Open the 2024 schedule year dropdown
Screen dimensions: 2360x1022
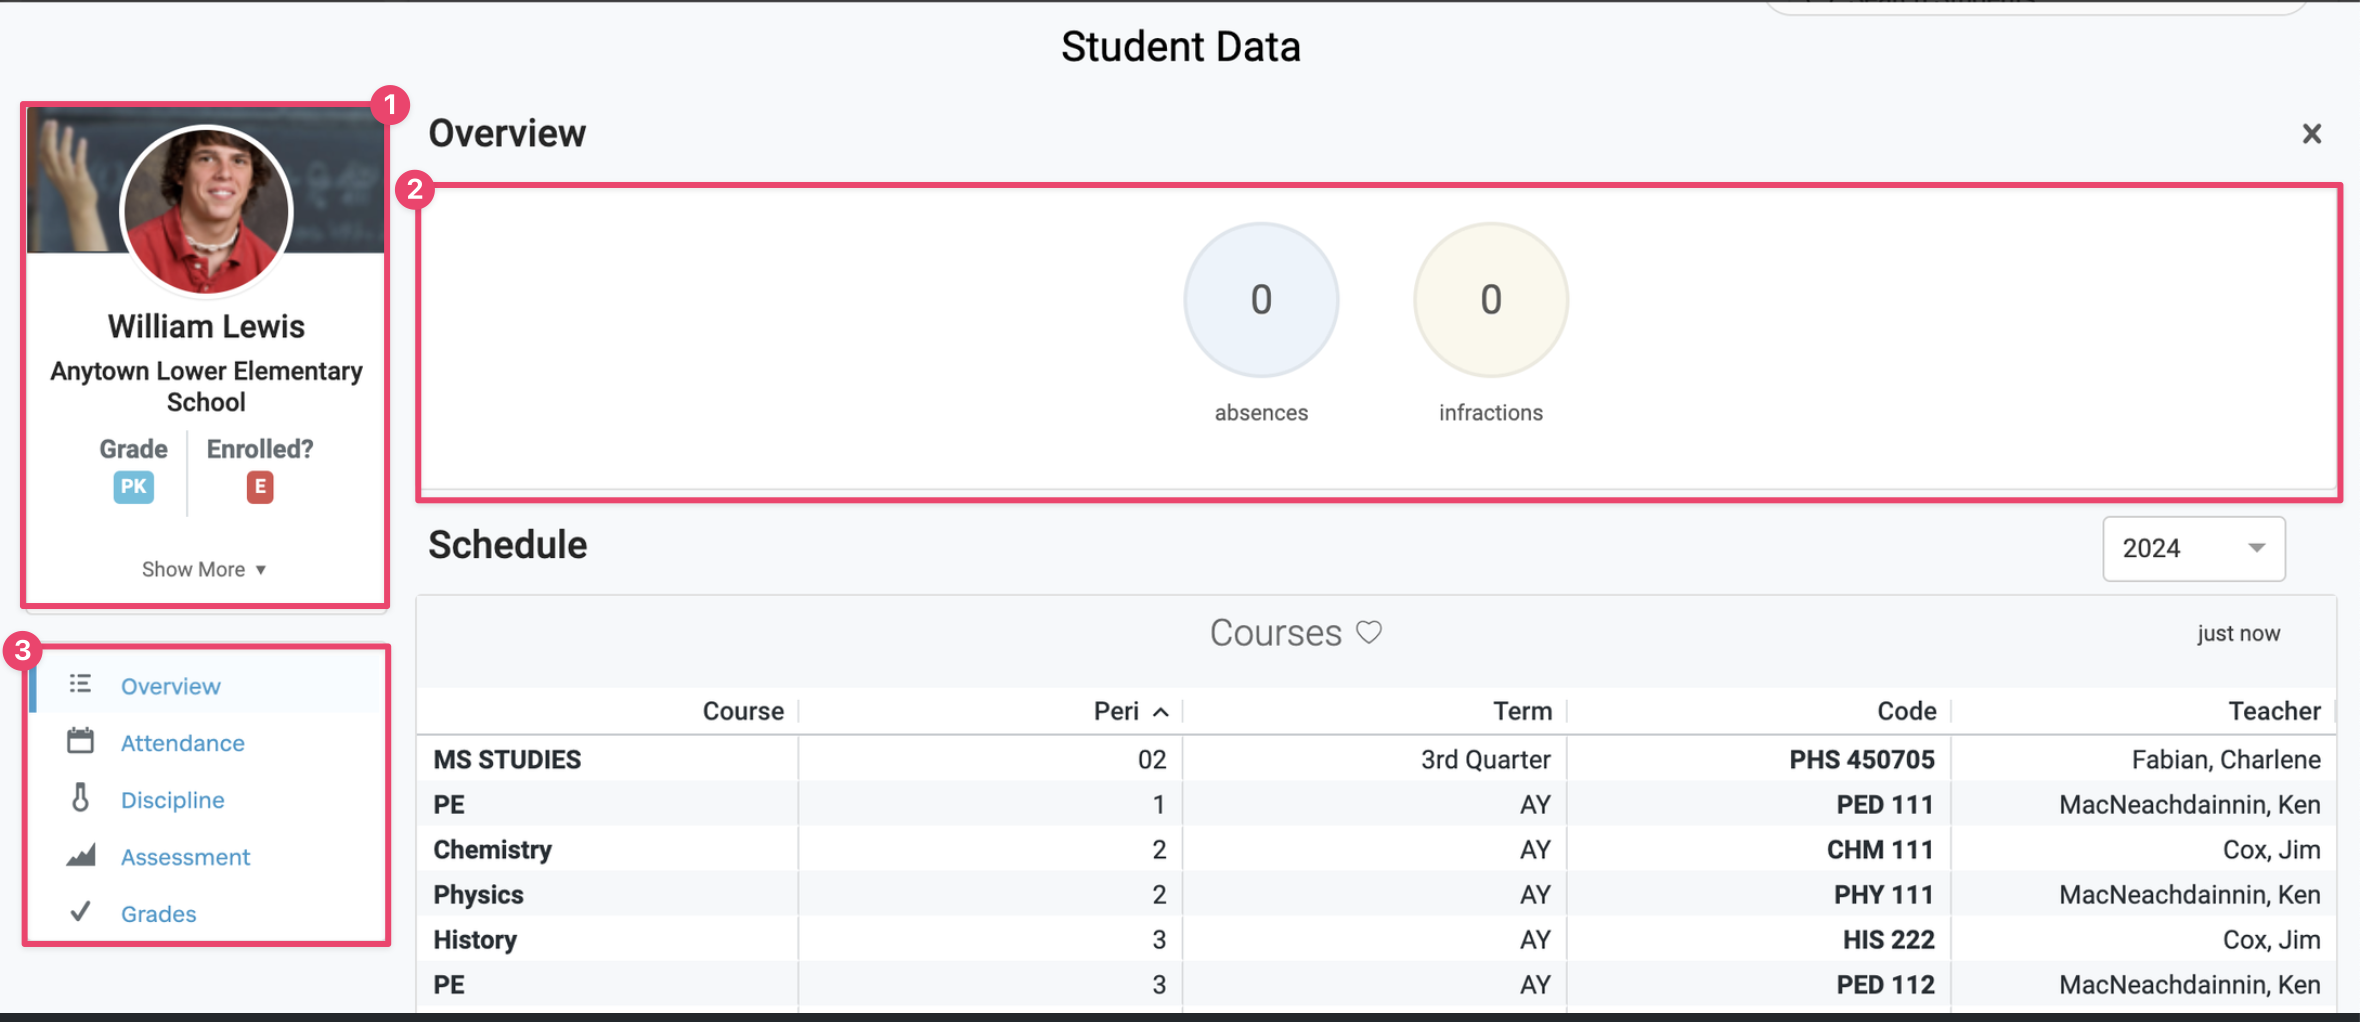2193,548
